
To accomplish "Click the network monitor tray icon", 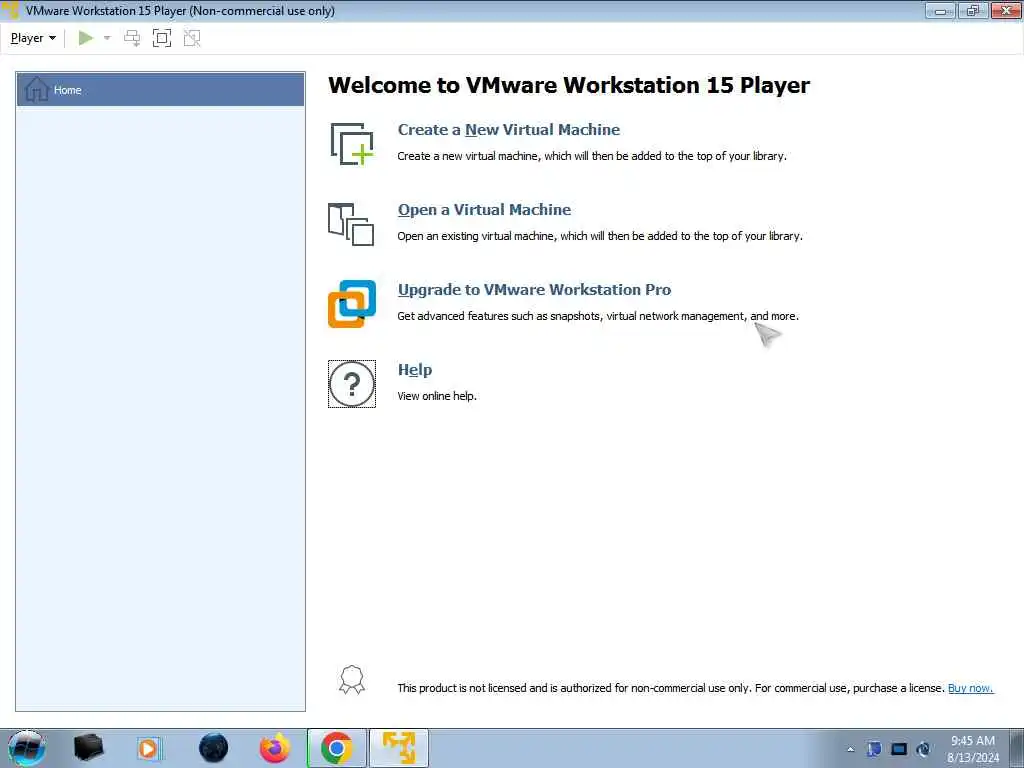I will click(x=899, y=749).
